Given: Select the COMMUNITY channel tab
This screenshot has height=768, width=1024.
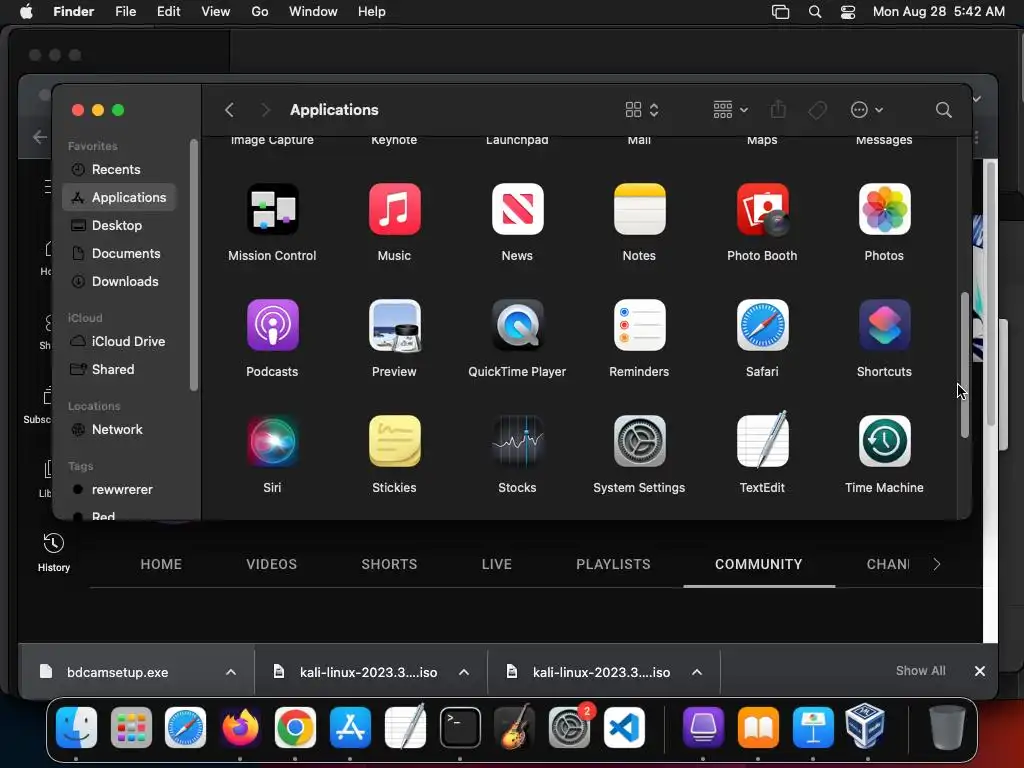Looking at the screenshot, I should click(x=759, y=564).
